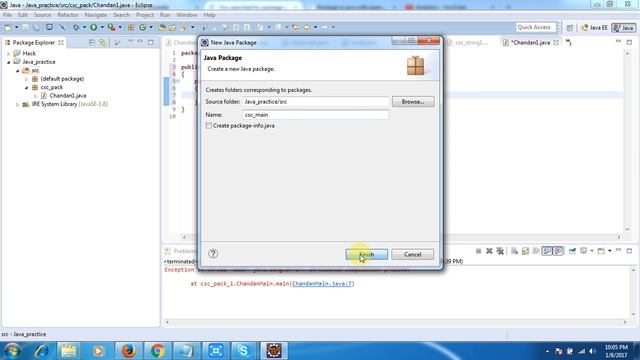Click the New Java Class green icon
640x360 pixels.
(142, 27)
